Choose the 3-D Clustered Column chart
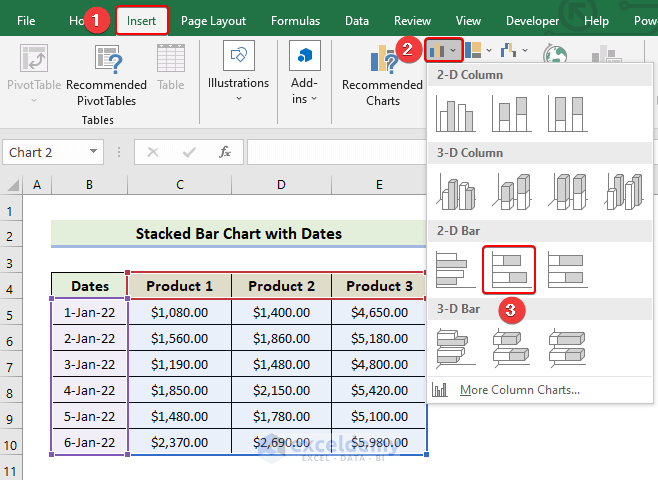This screenshot has height=480, width=658. [x=456, y=192]
